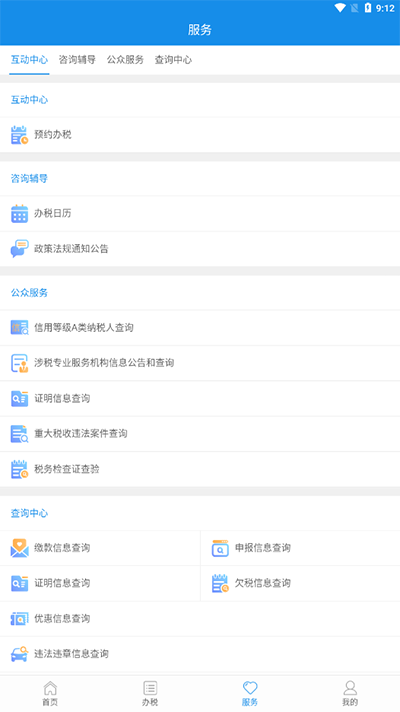The image size is (400, 712).
Task: Open 预约办税 entry text
Action: [53, 135]
